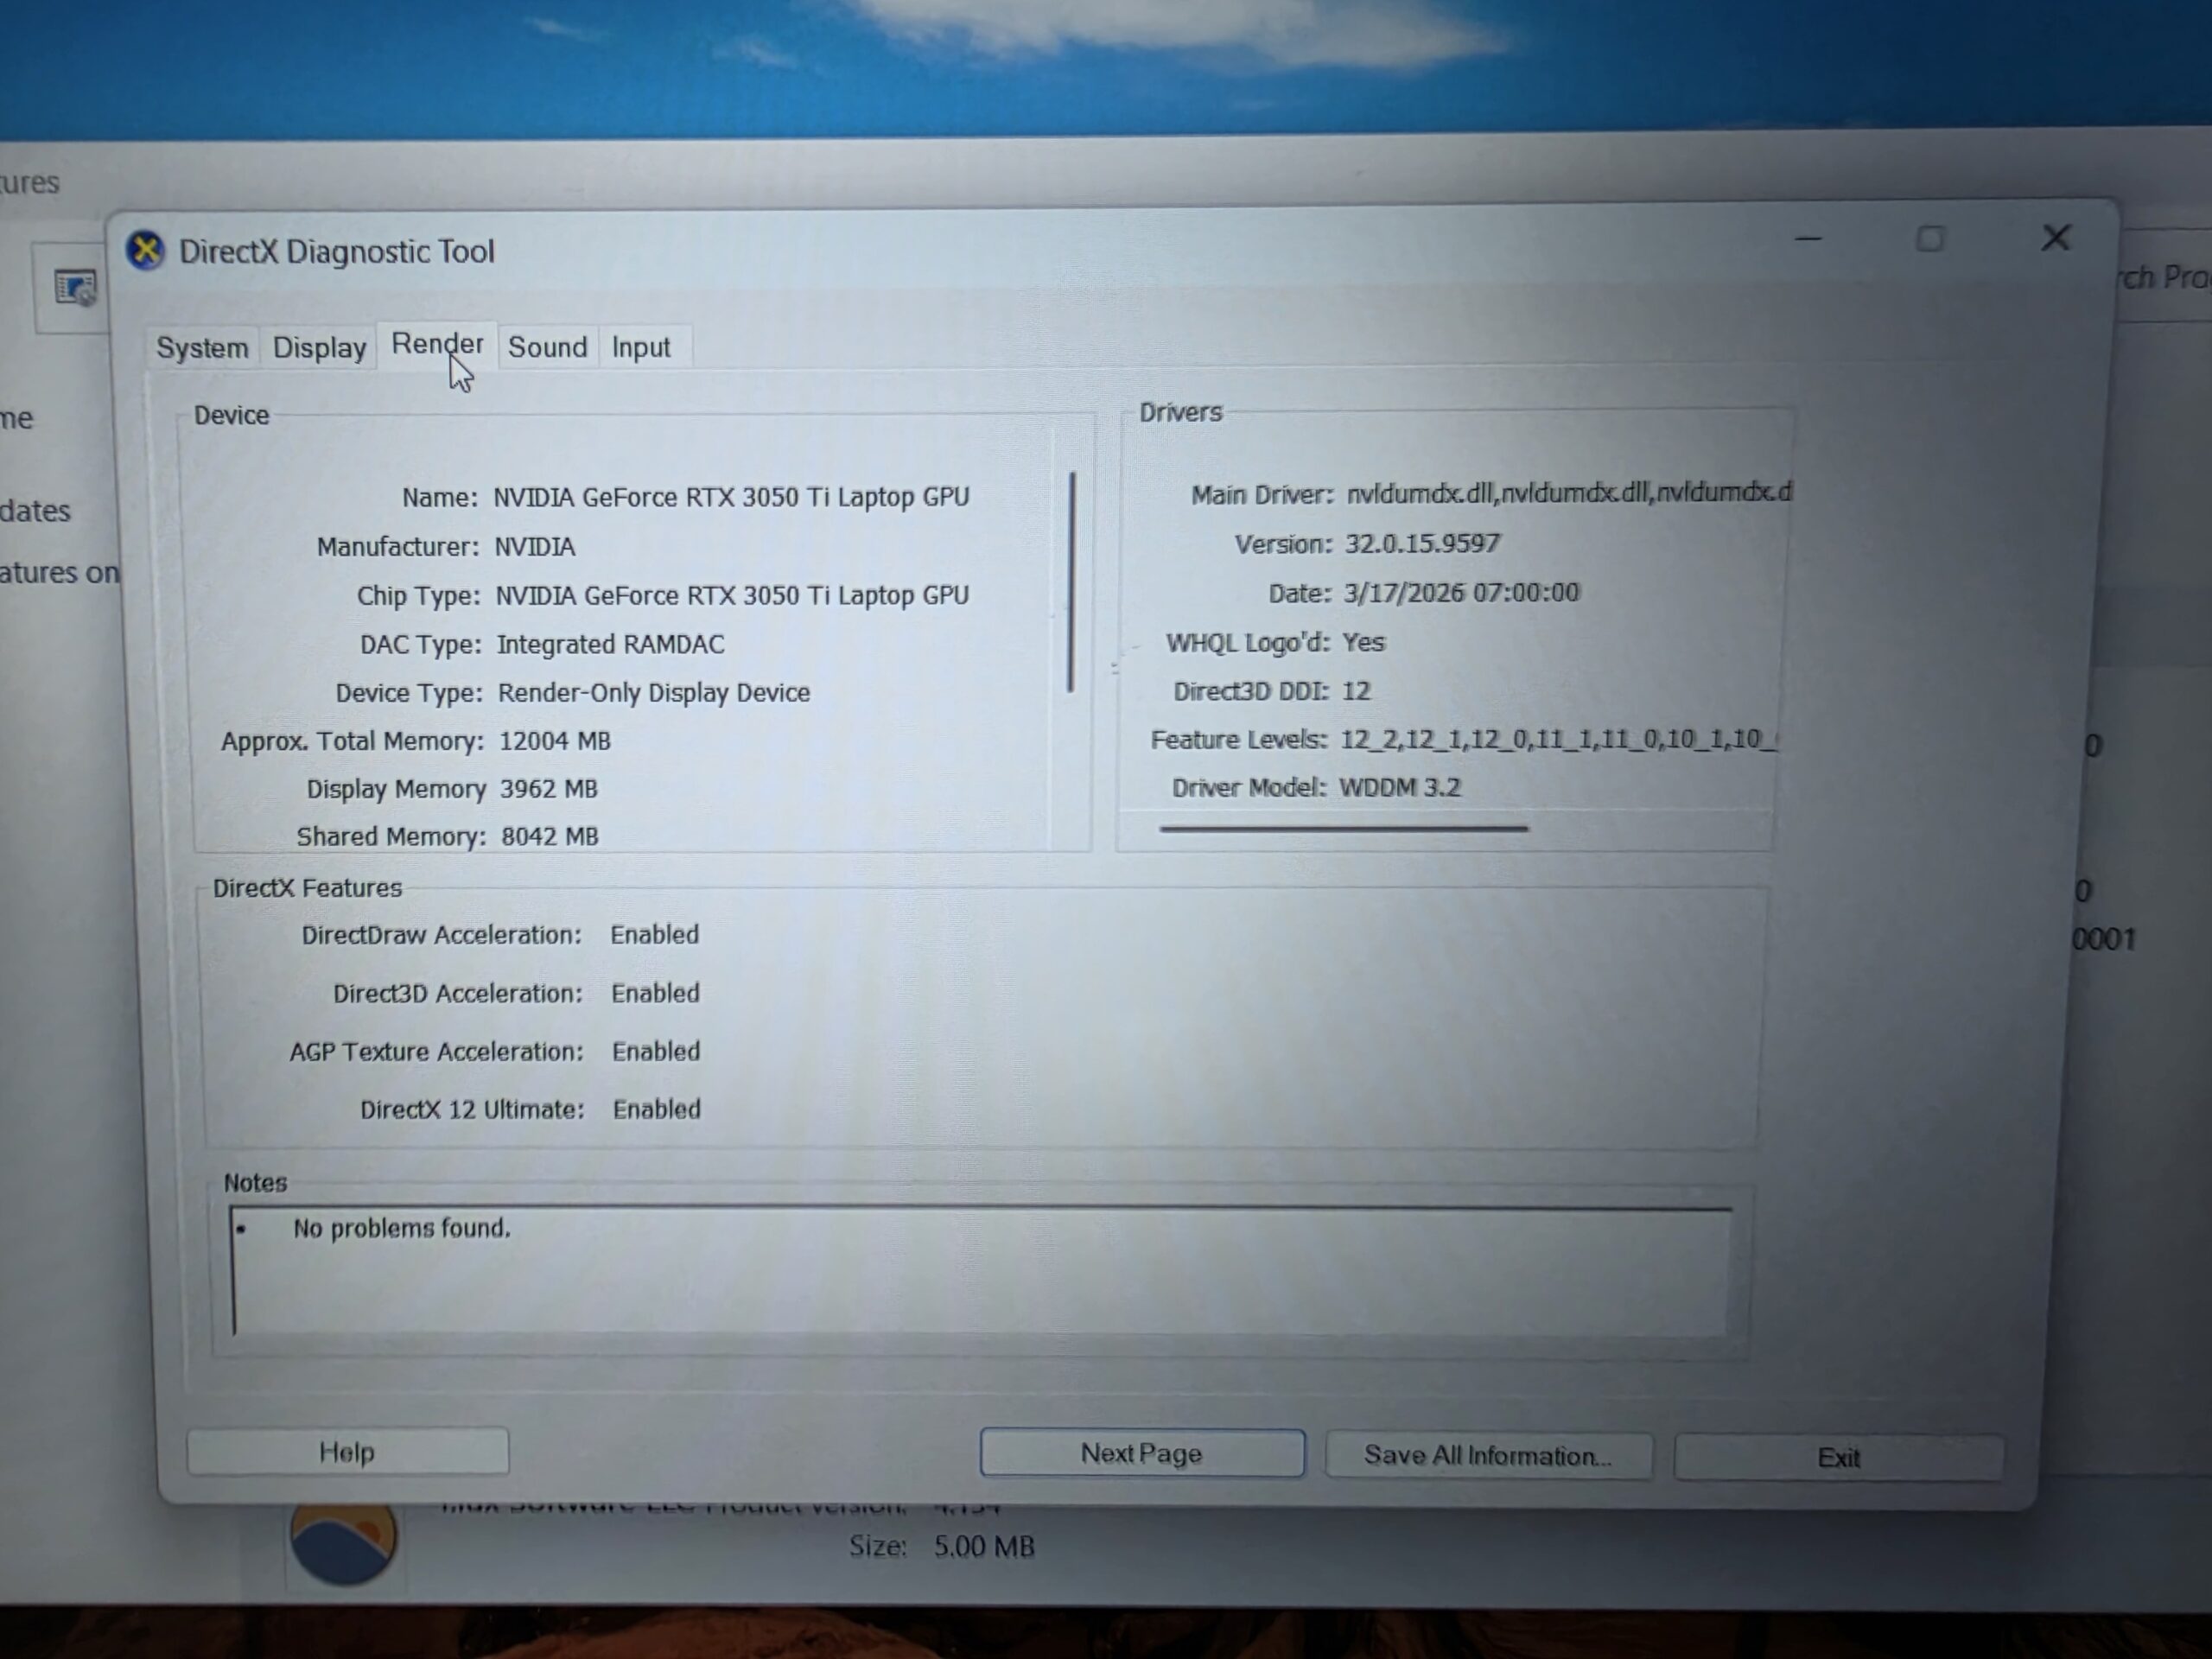Switch to the Input tab
Viewport: 2212px width, 1659px height.
point(641,347)
